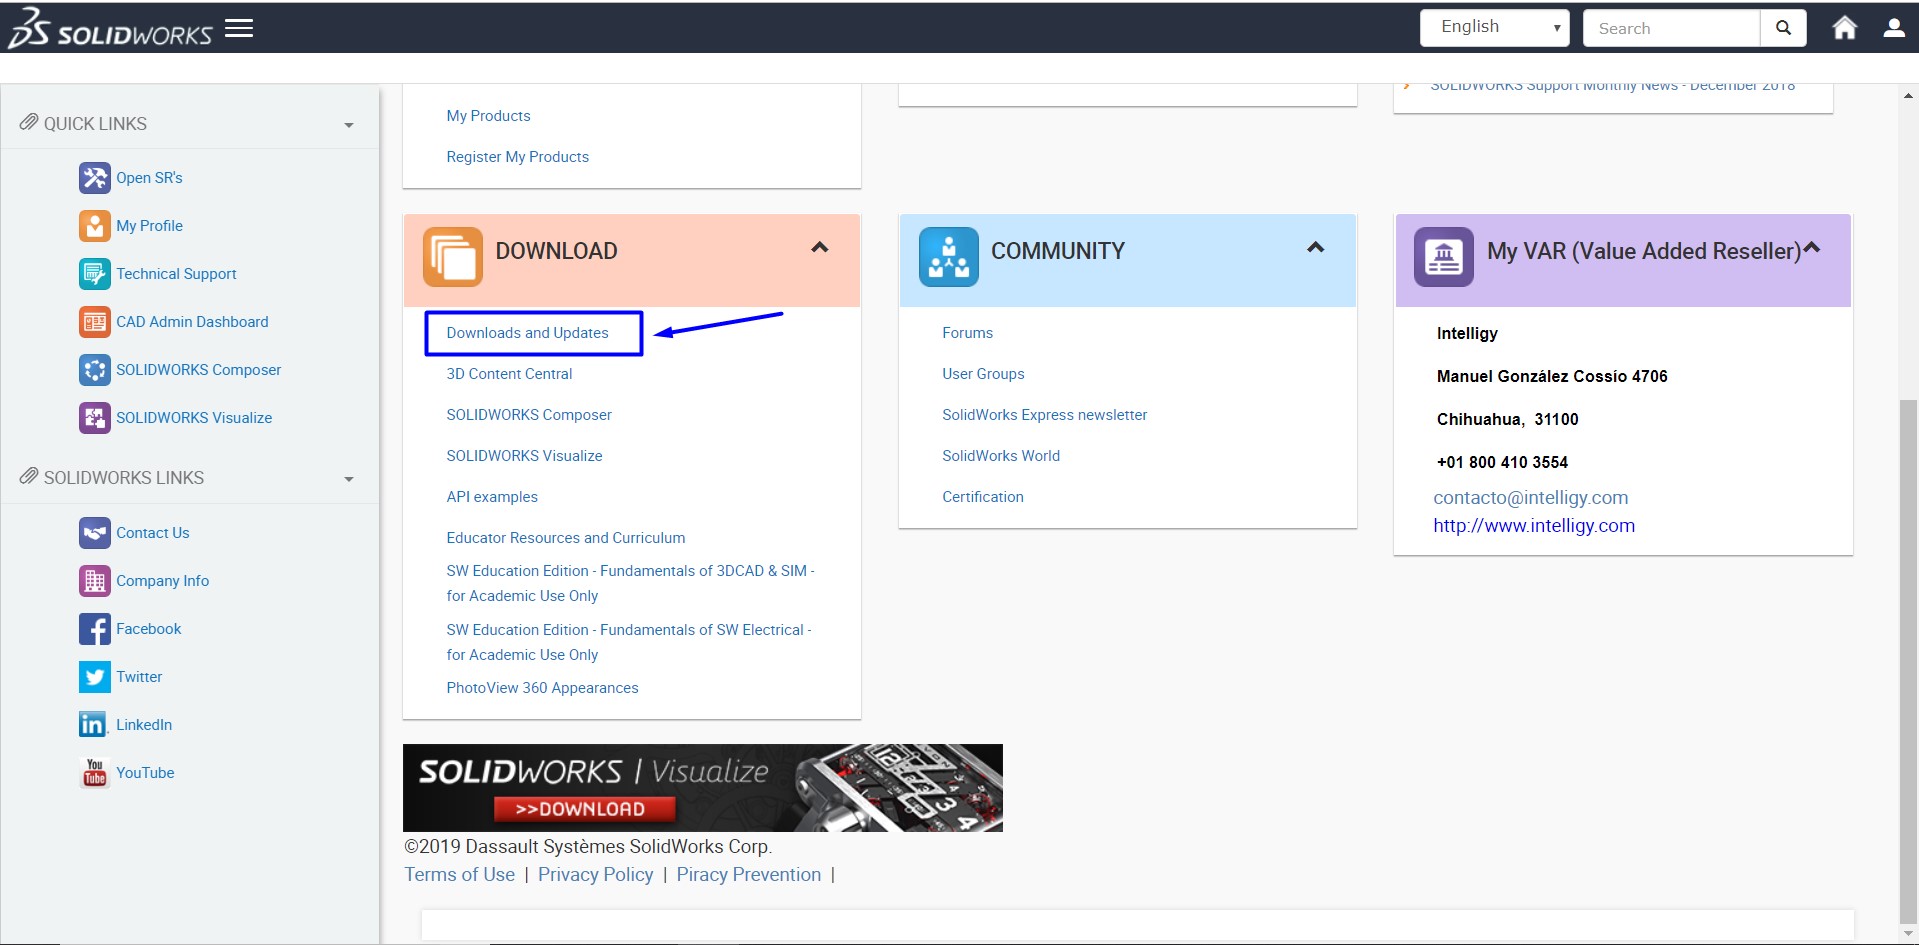
Task: Click the My Profile icon
Action: pos(95,226)
